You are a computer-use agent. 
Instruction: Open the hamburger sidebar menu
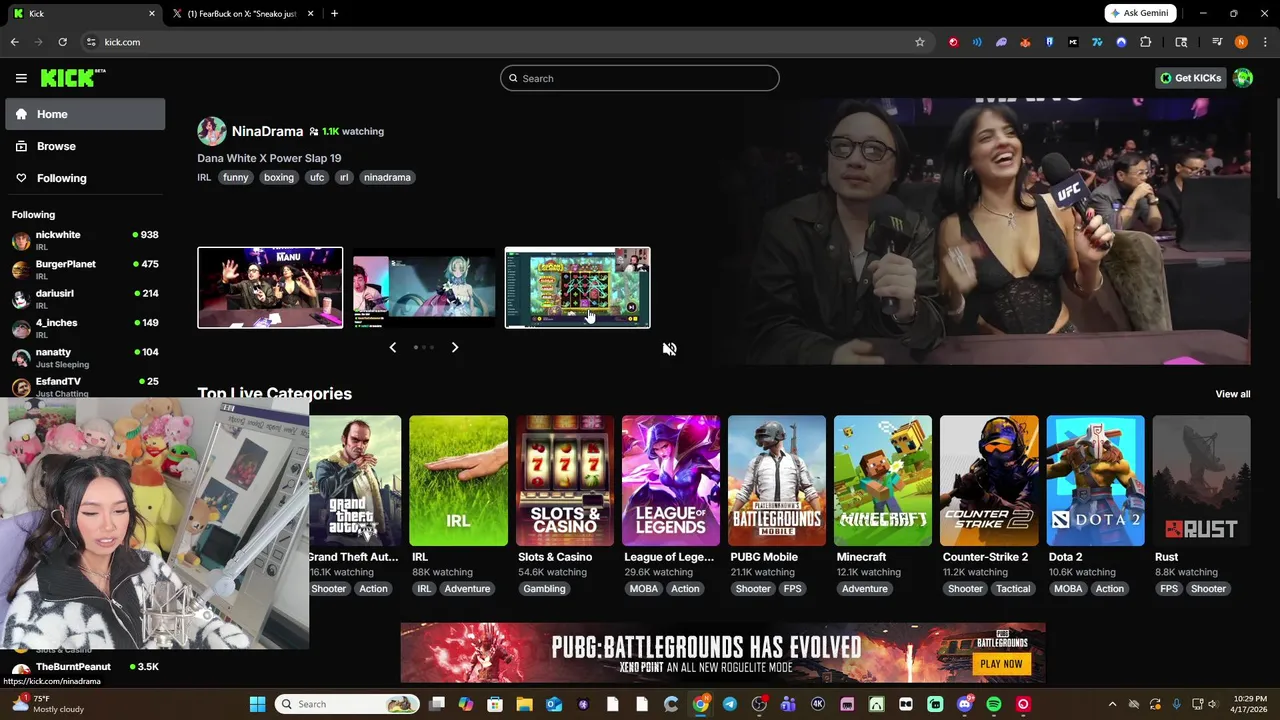21,78
